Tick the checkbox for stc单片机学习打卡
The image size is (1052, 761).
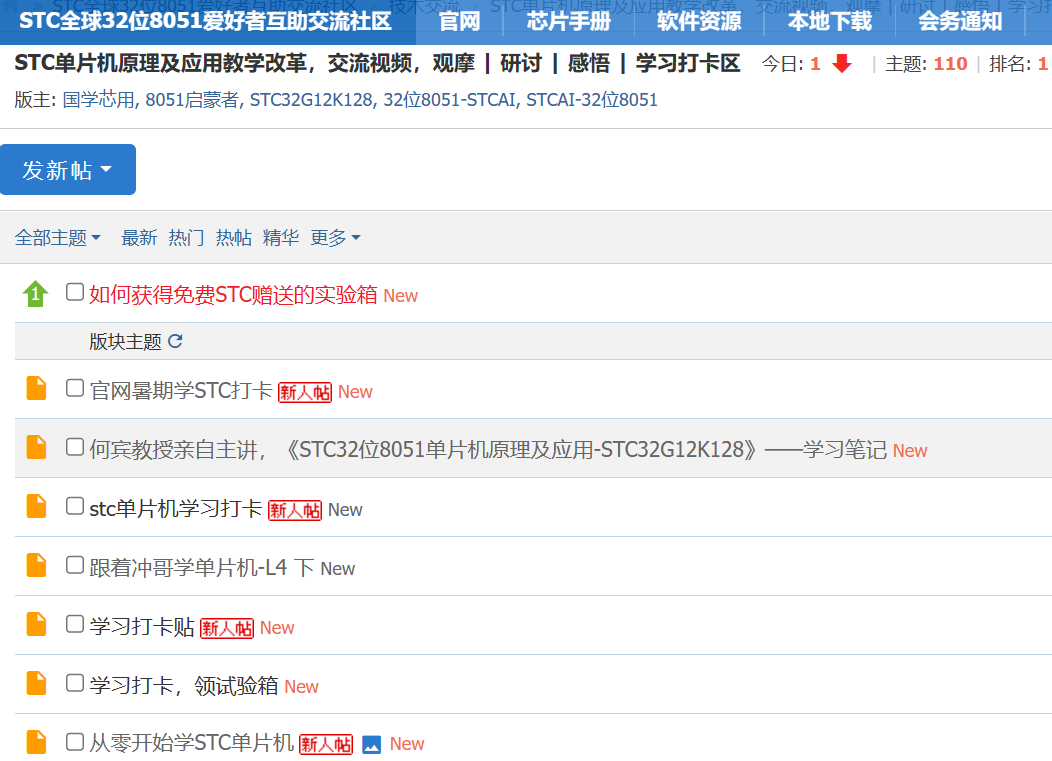pos(75,506)
